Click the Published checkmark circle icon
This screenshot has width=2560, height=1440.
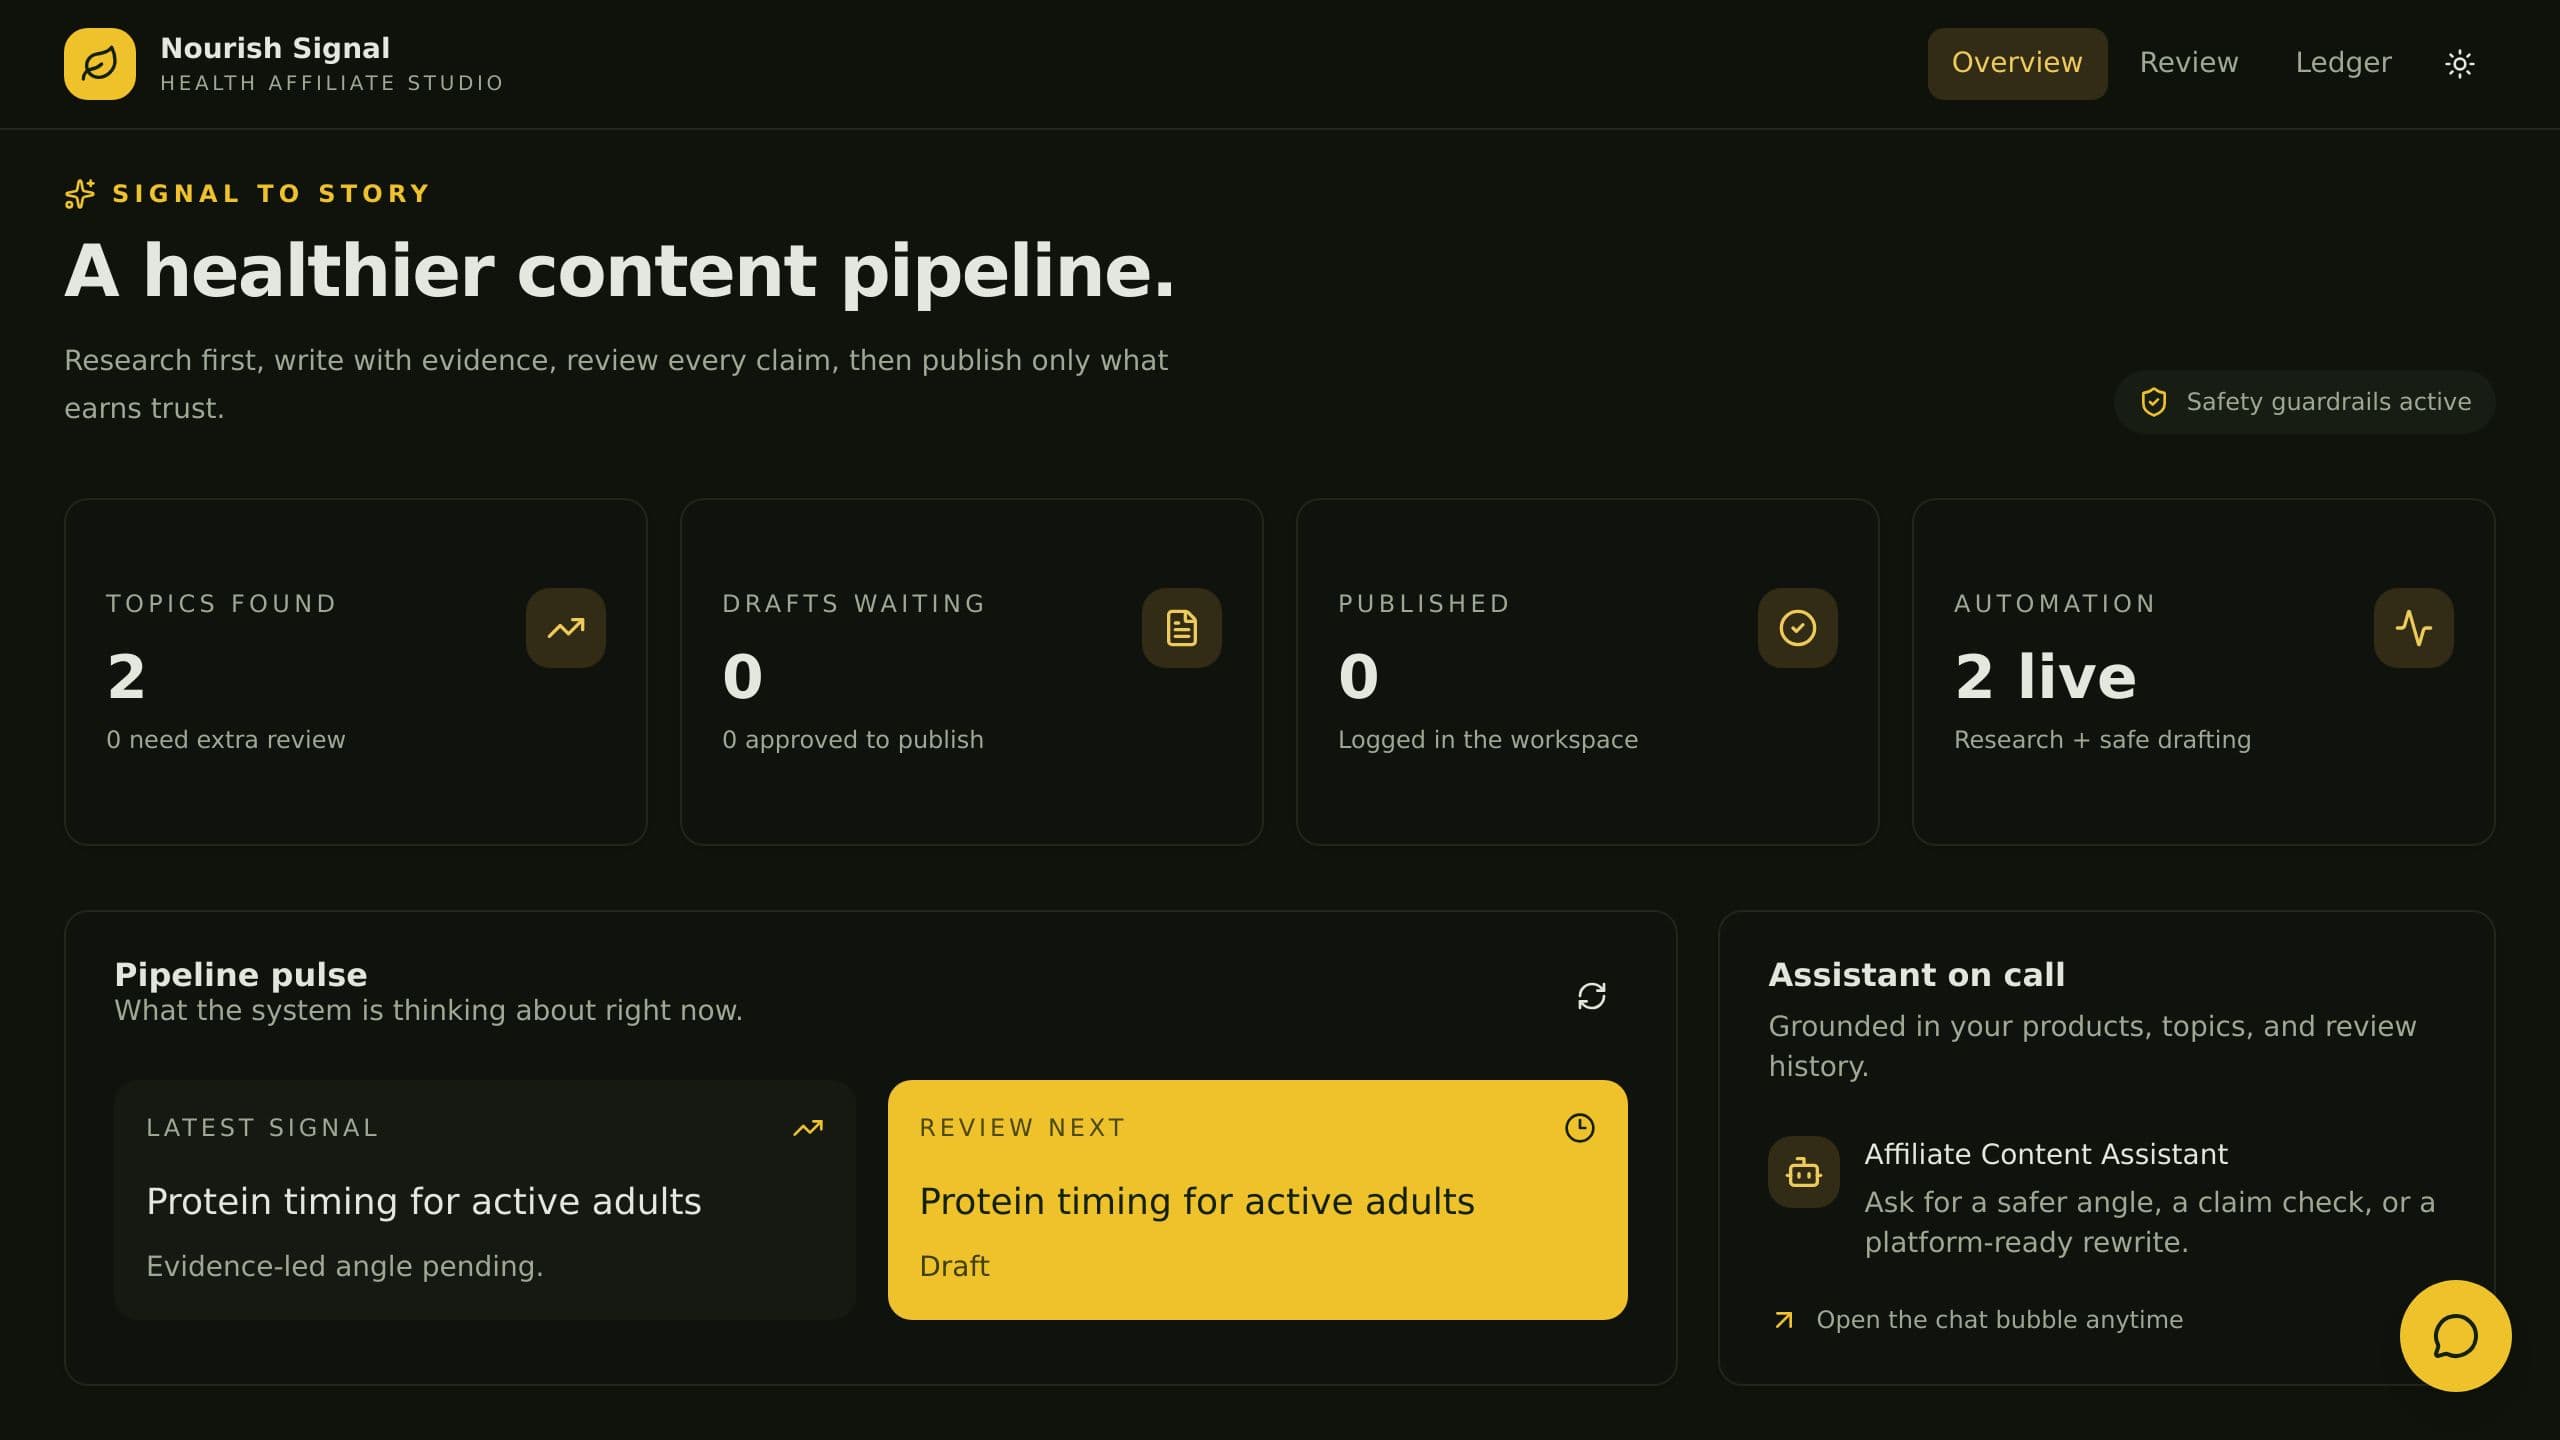point(1798,628)
